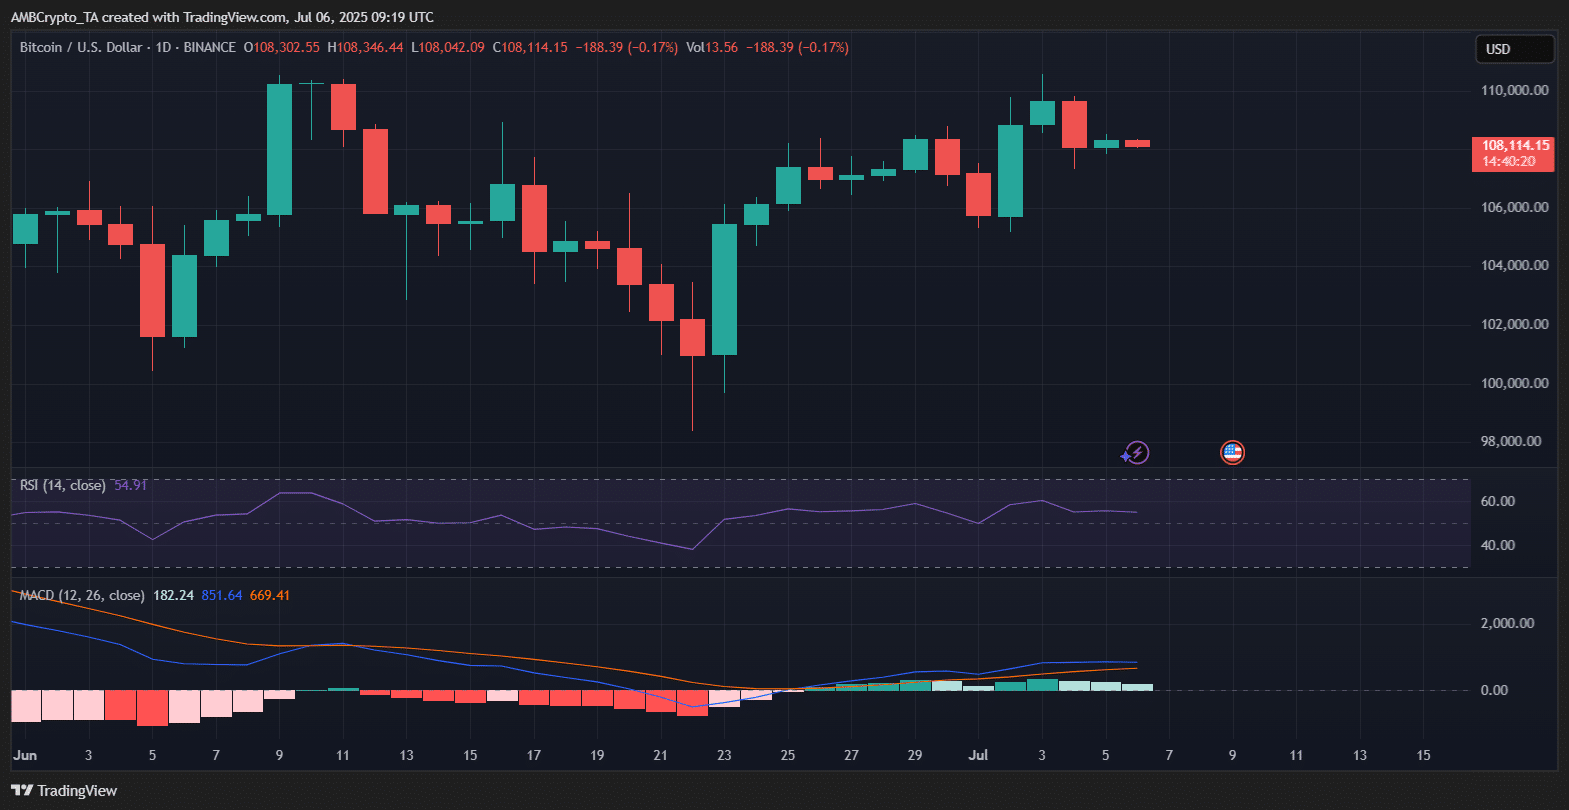This screenshot has height=810, width=1569.
Task: Click the MACD histogram value 182.24
Action: [173, 595]
